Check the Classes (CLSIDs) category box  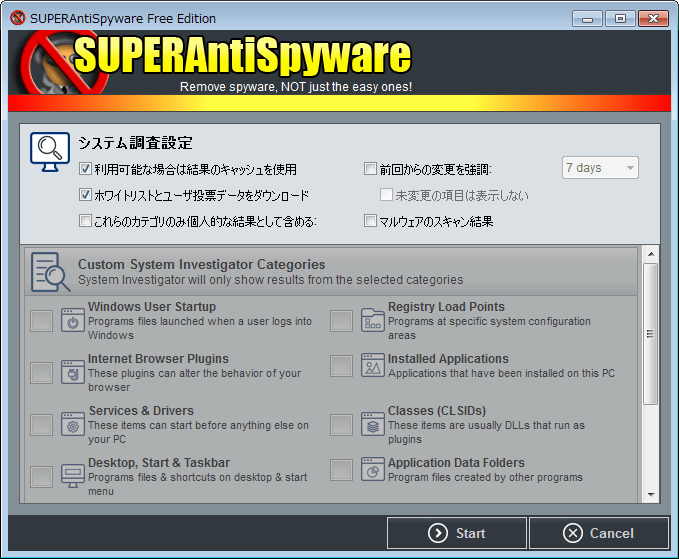341,425
